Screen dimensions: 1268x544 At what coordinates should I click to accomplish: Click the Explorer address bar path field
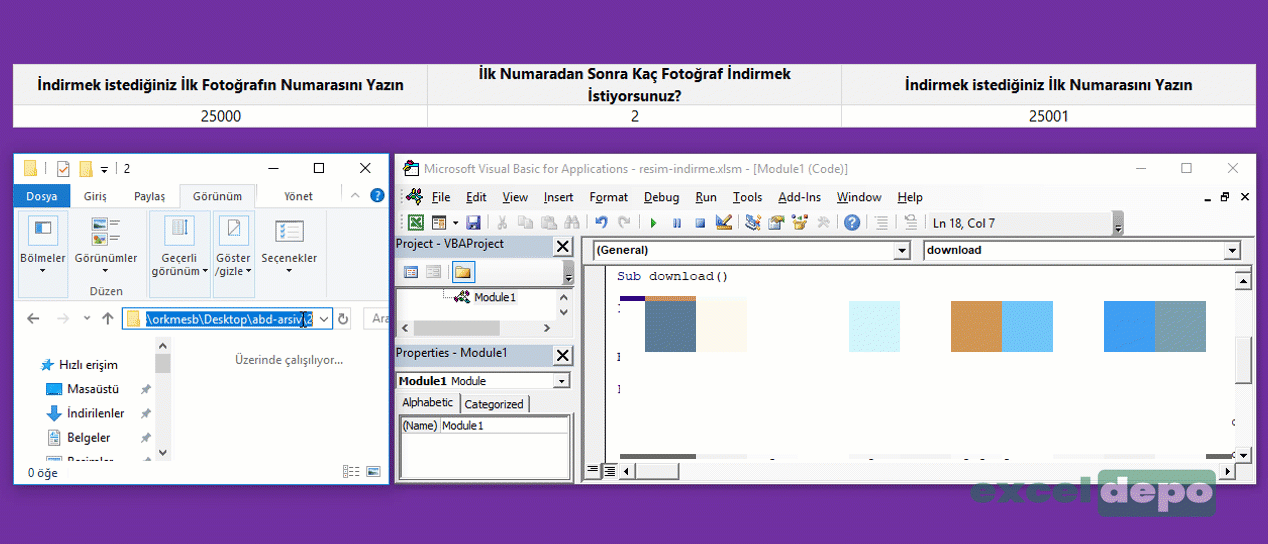(228, 319)
